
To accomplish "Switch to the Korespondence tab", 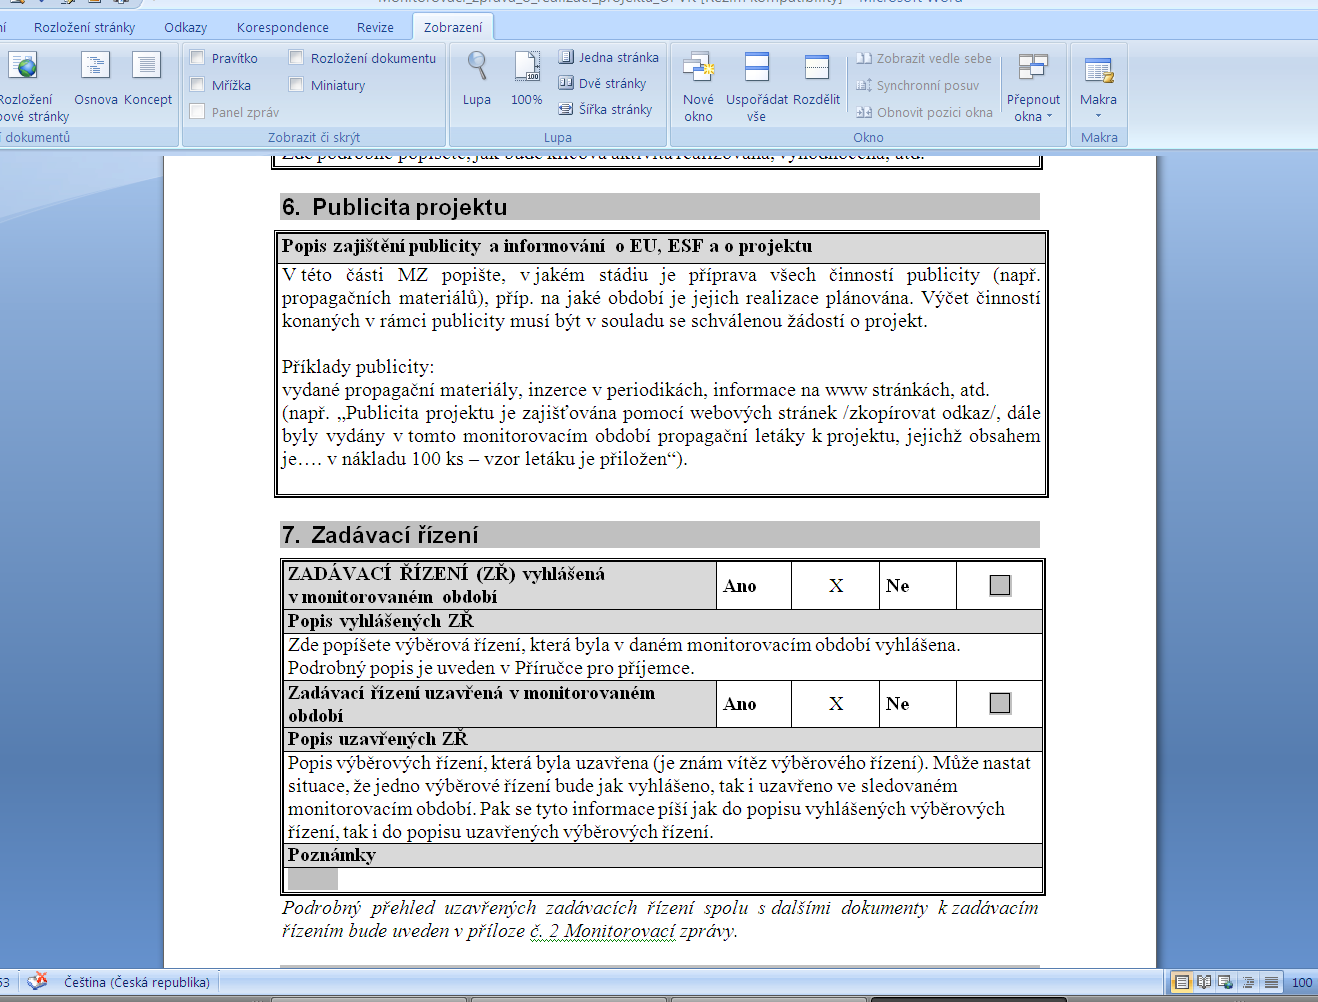I will [x=283, y=27].
